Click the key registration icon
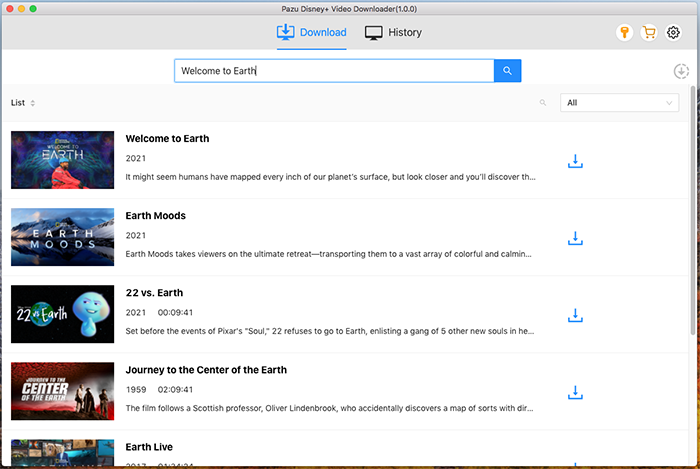This screenshot has width=700, height=469. coord(624,33)
